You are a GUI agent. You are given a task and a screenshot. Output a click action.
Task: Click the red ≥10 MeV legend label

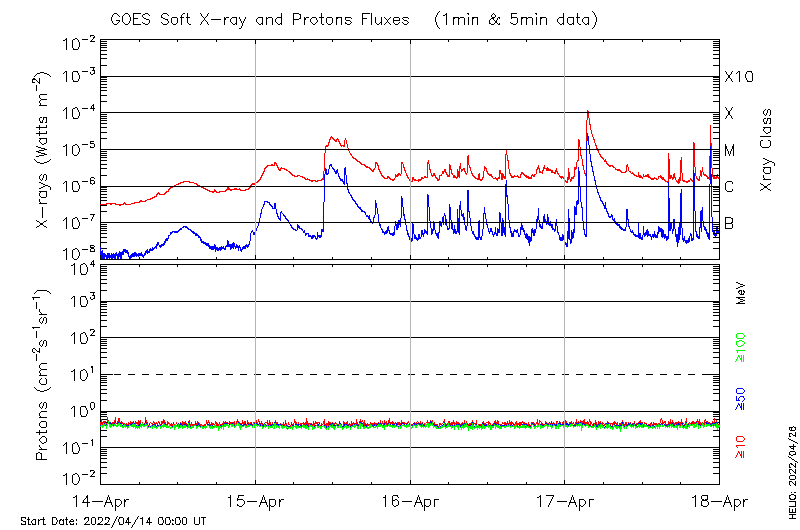pos(741,446)
